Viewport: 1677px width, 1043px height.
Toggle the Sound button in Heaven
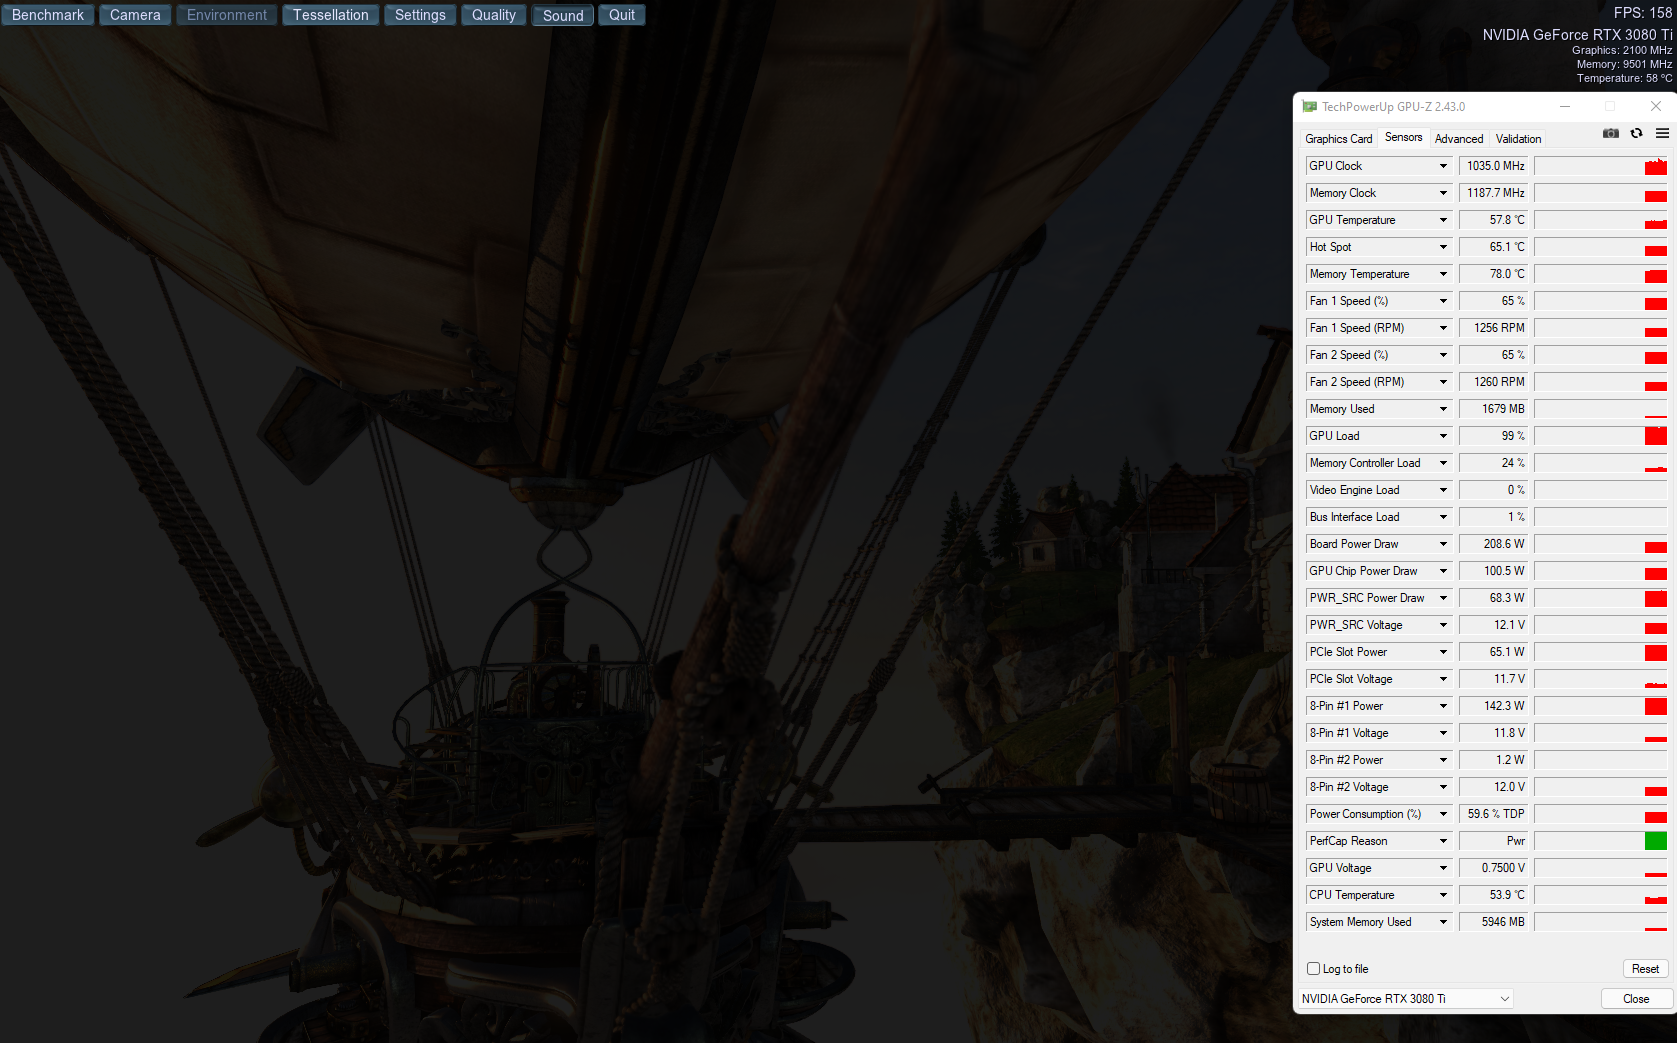pos(563,15)
